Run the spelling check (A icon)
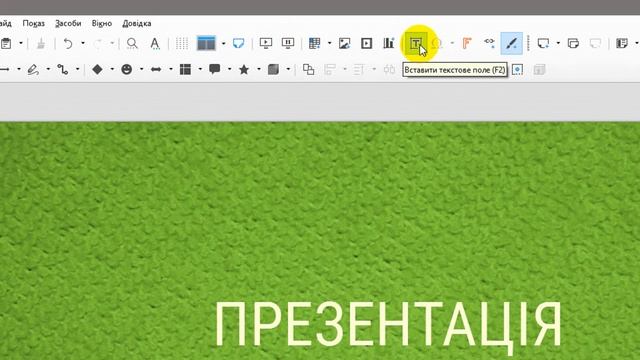 [x=155, y=43]
